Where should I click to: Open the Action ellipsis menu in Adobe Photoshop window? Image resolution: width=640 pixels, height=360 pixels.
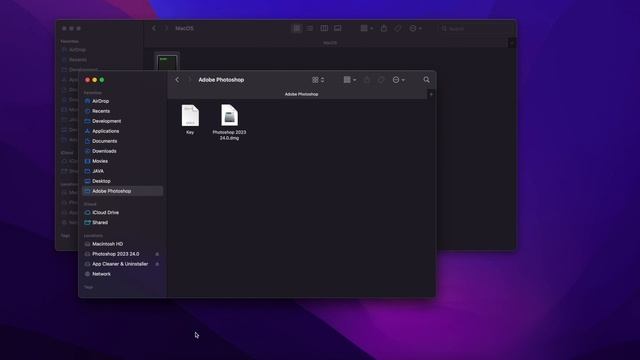pyautogui.click(x=398, y=80)
